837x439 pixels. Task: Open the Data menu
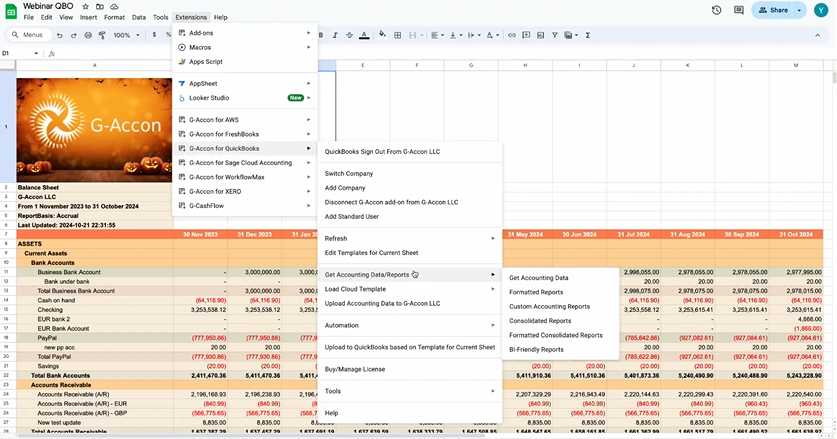pyautogui.click(x=139, y=17)
